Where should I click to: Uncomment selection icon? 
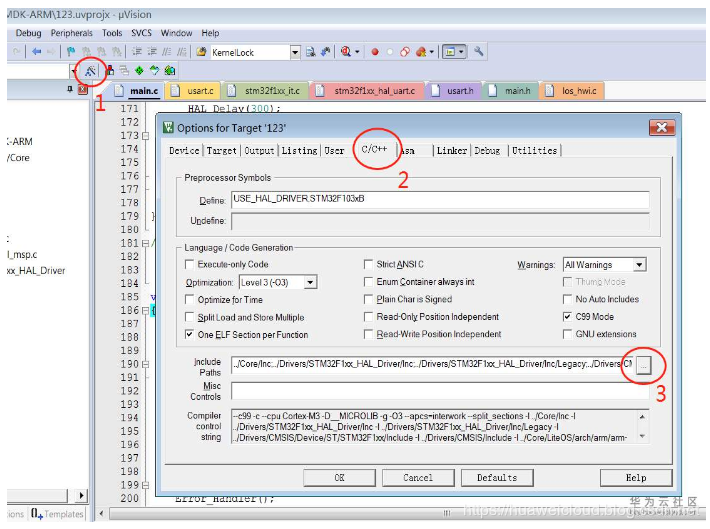(182, 52)
